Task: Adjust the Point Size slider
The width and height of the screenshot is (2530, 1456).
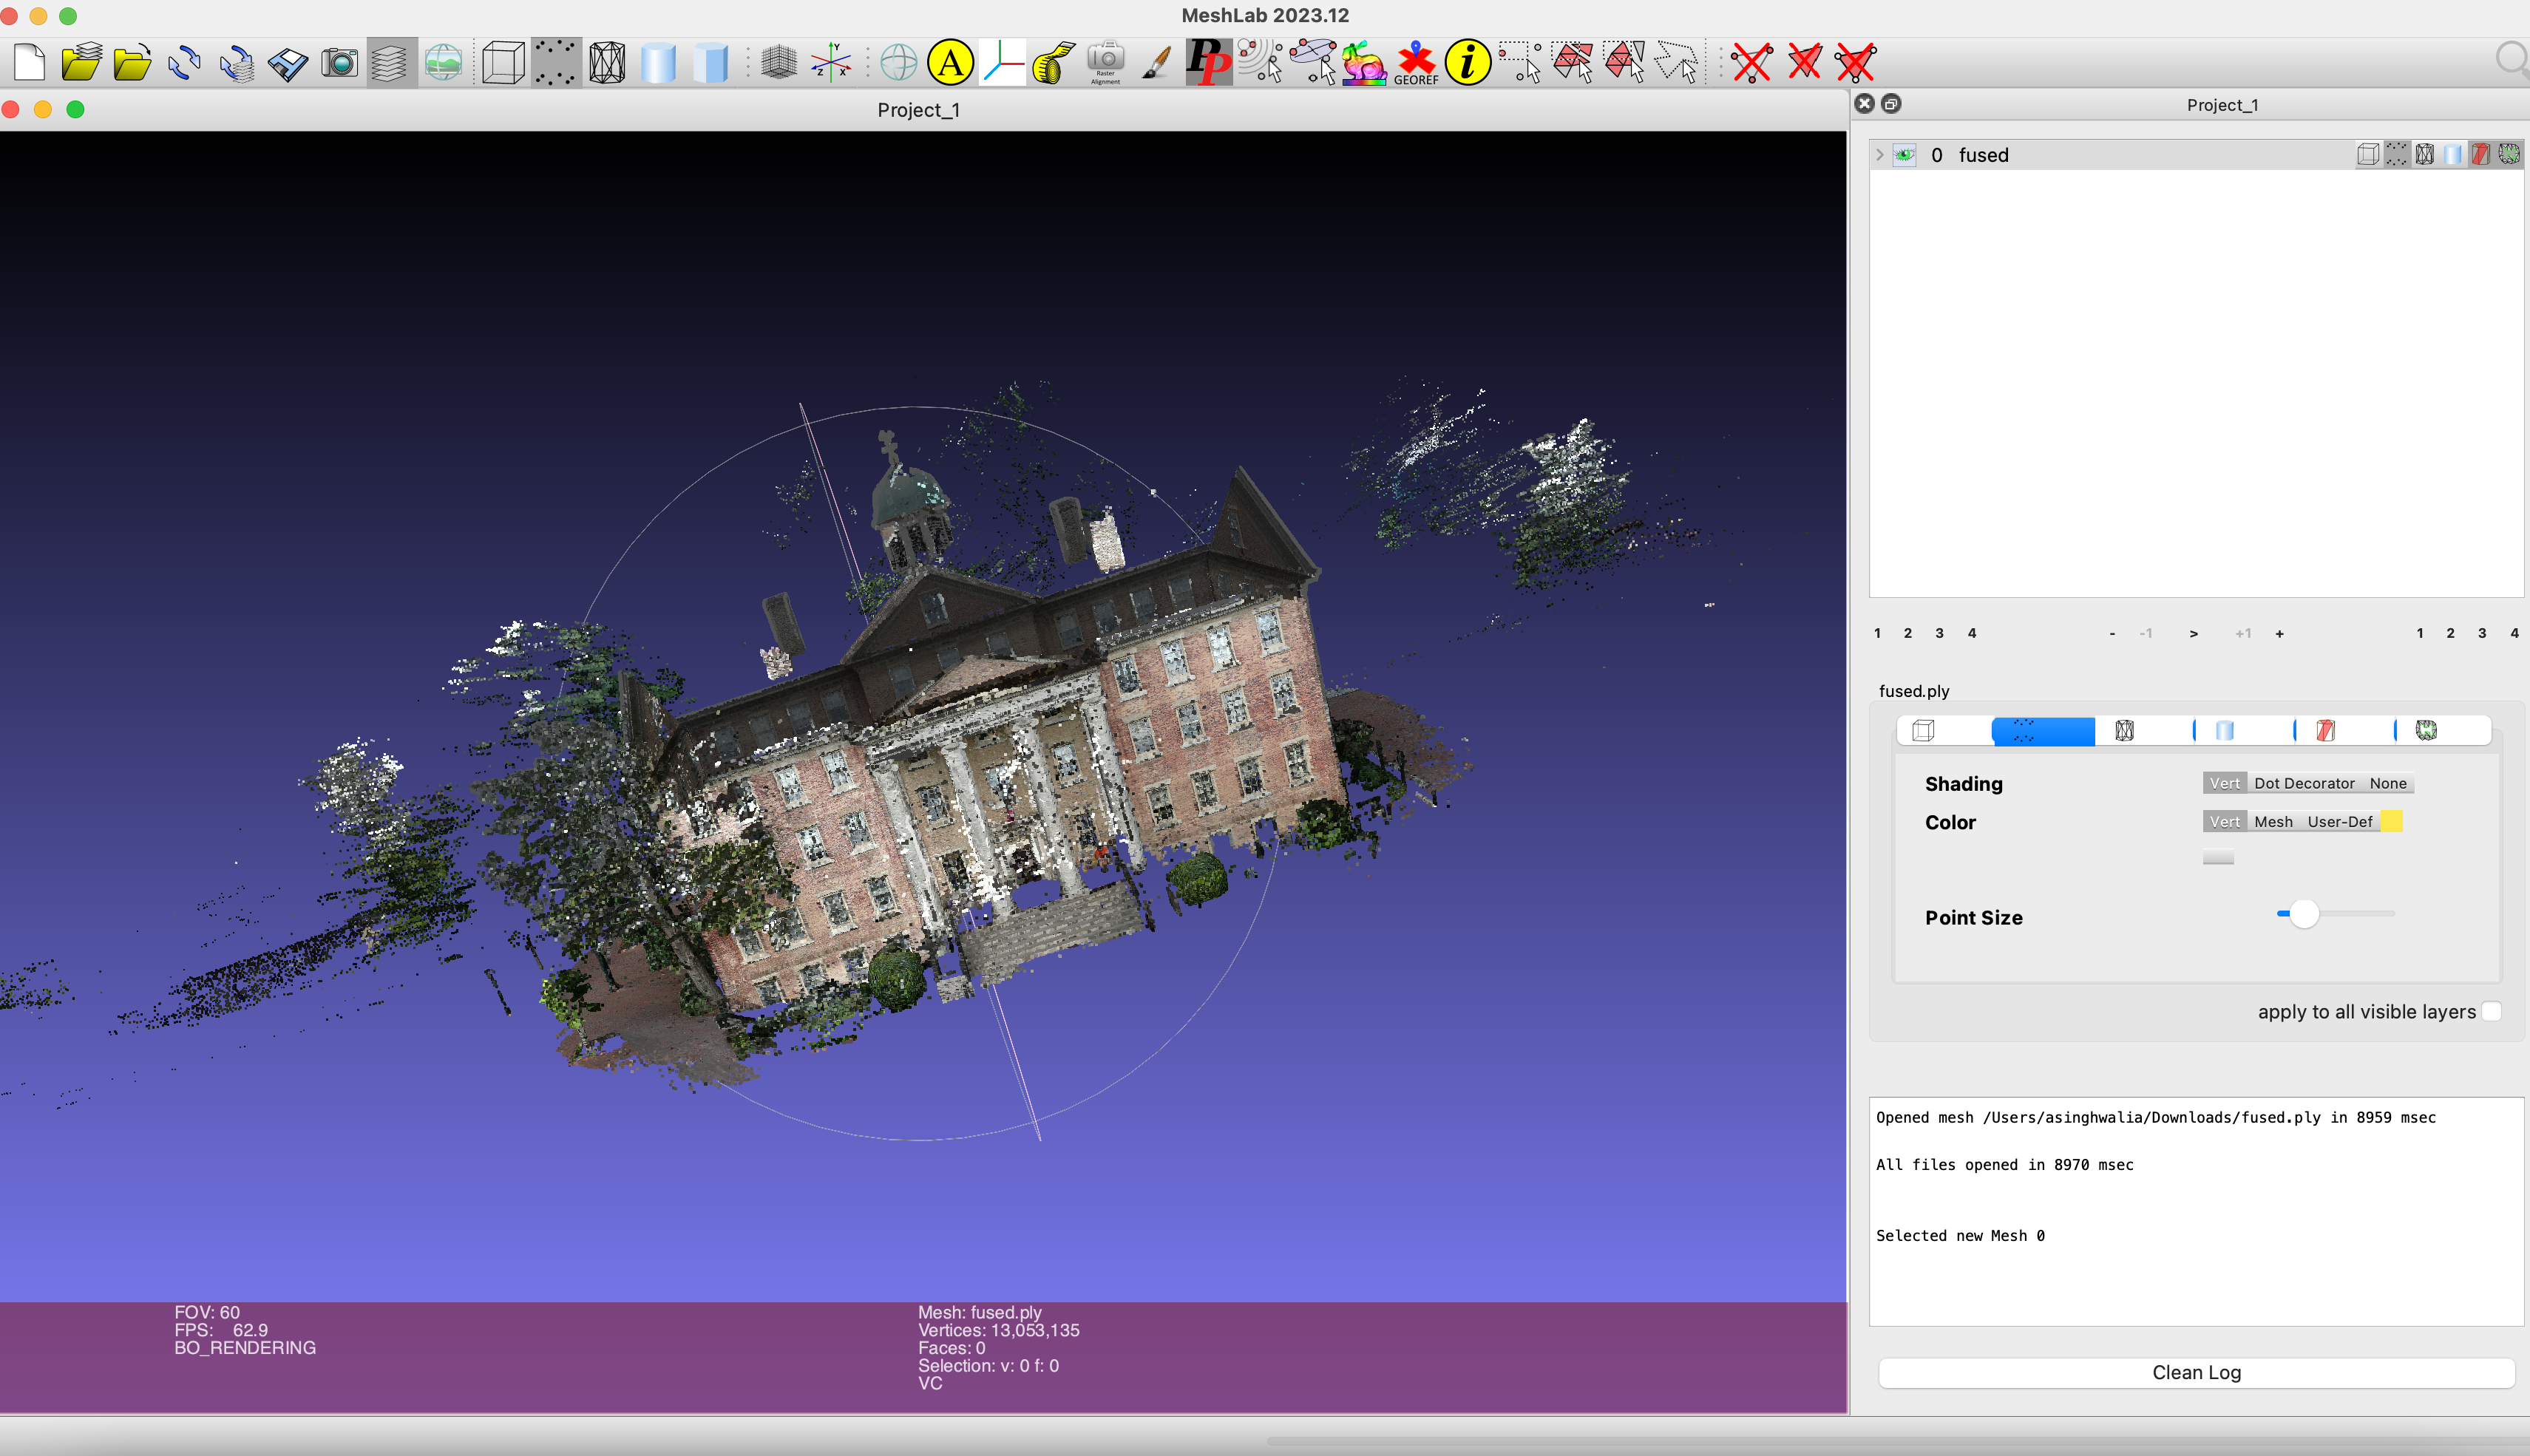Action: coord(2305,914)
